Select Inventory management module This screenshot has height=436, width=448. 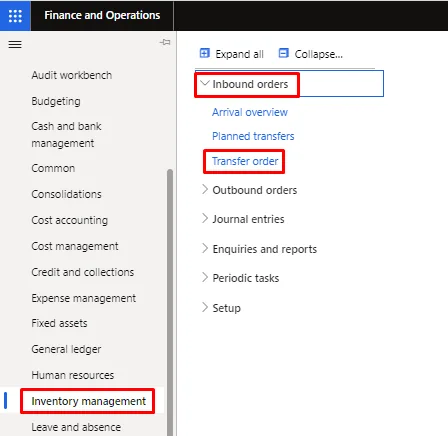point(88,401)
